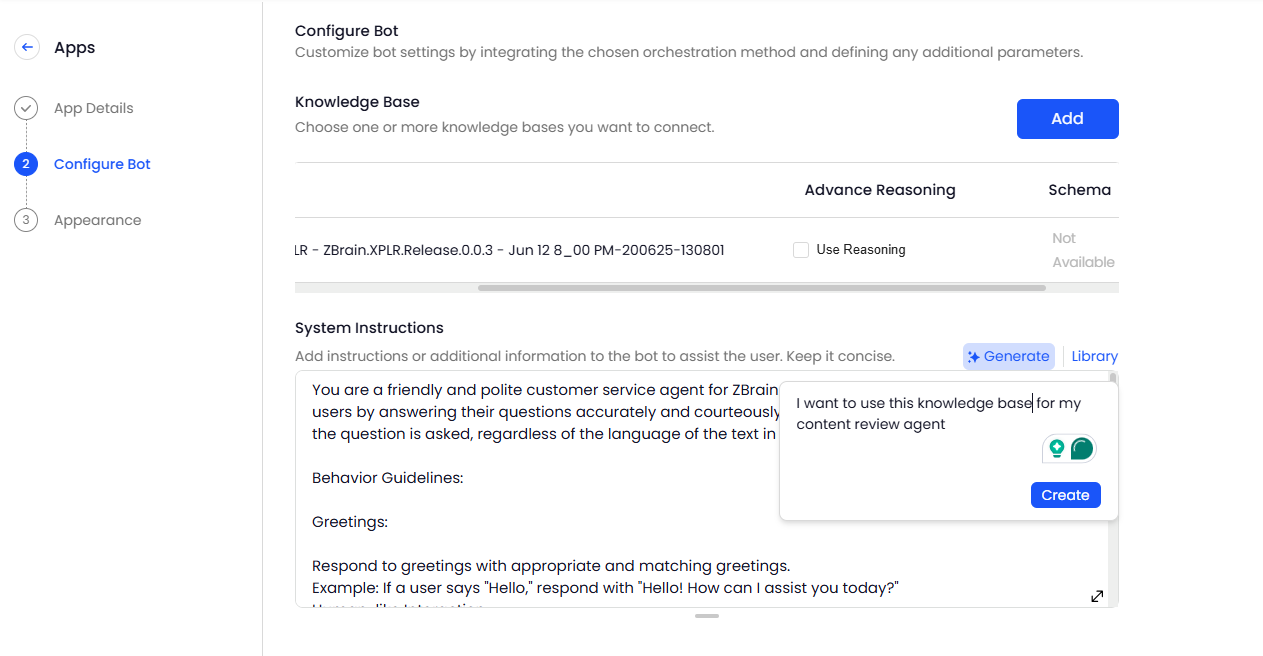Click the step 3 Appearance circle

click(x=26, y=220)
